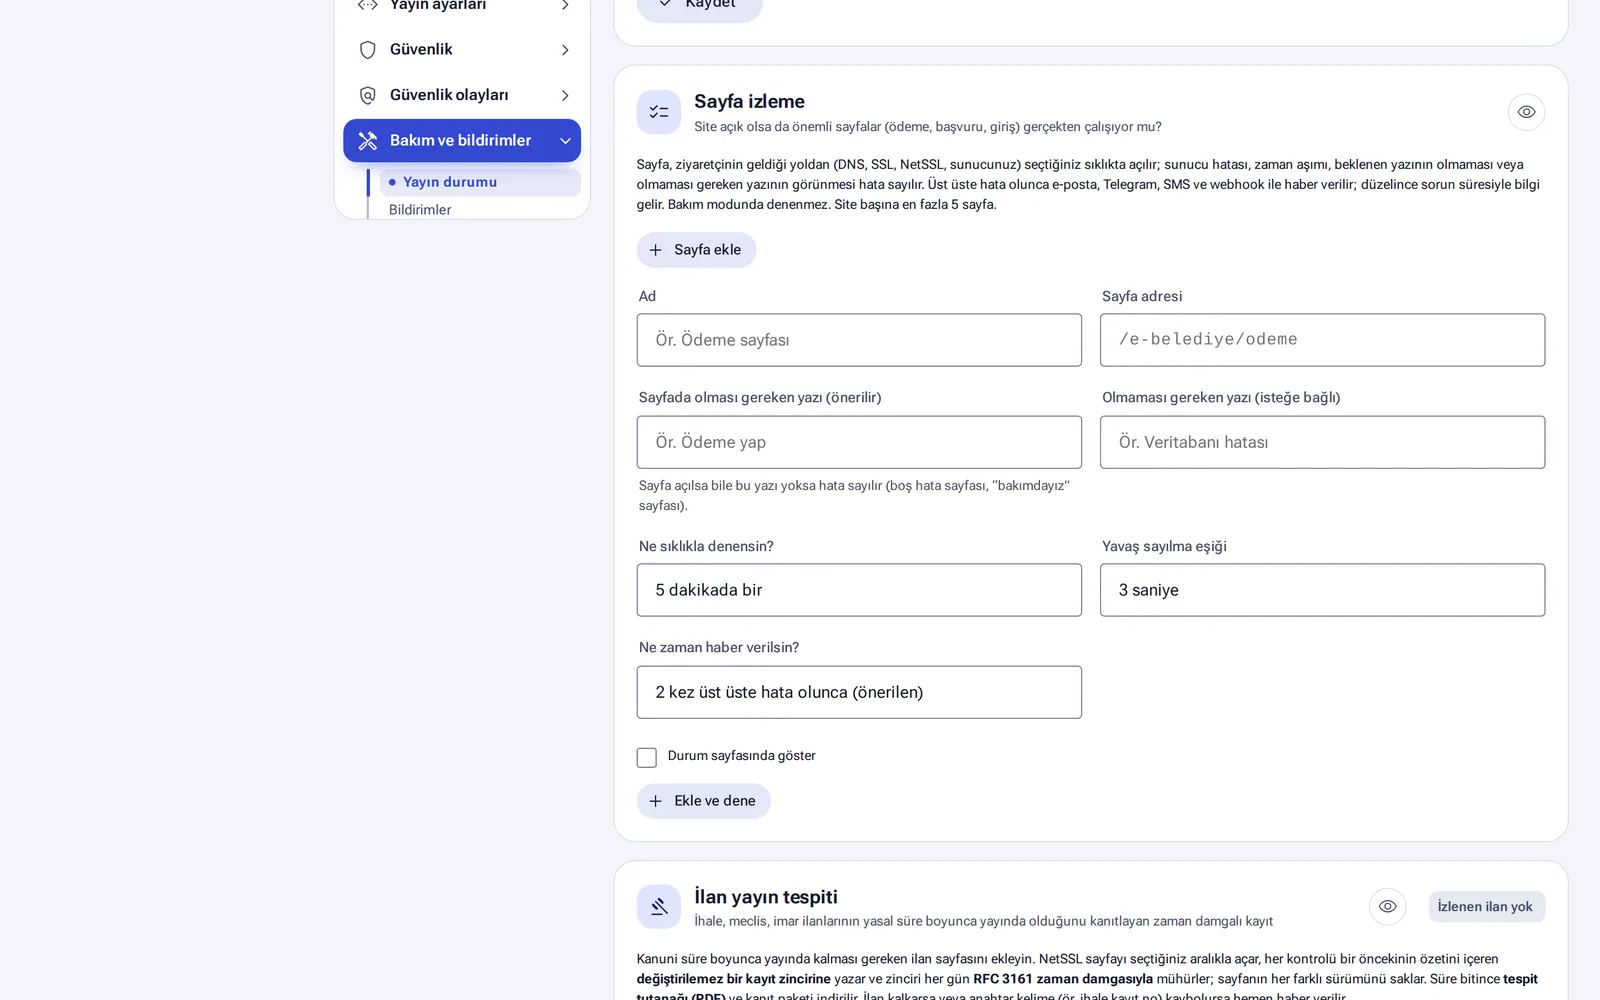
Task: Open the Yavaş sayılma eşiği dropdown
Action: (1322, 590)
